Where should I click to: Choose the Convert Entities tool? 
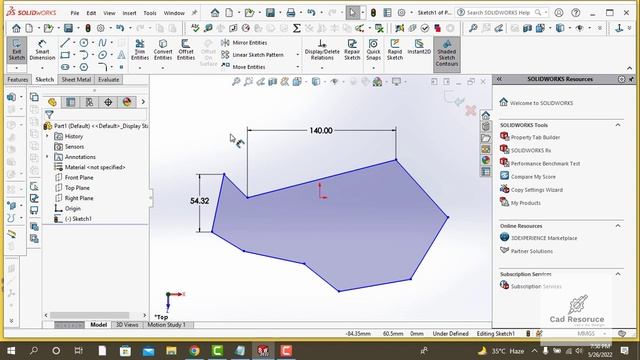tap(163, 50)
